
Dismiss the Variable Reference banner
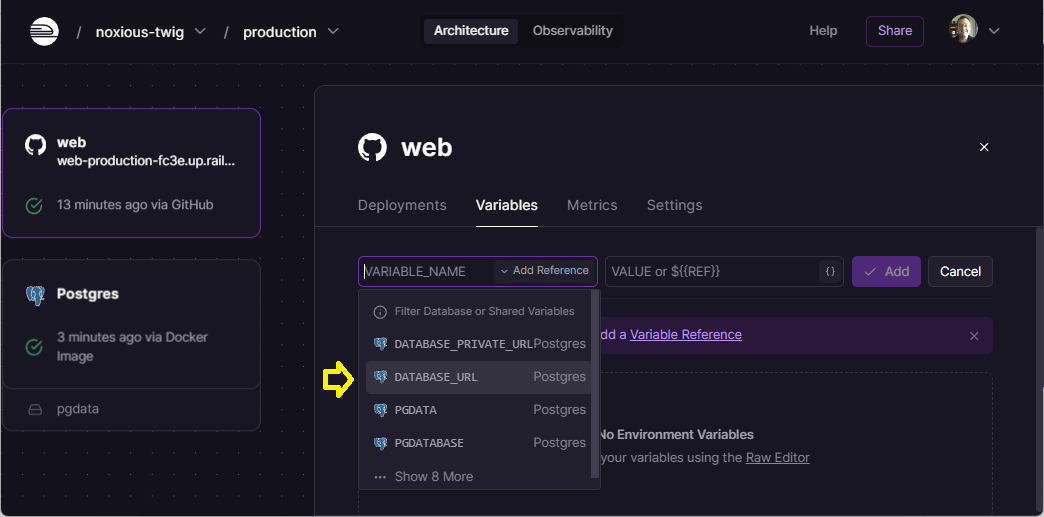(x=974, y=336)
